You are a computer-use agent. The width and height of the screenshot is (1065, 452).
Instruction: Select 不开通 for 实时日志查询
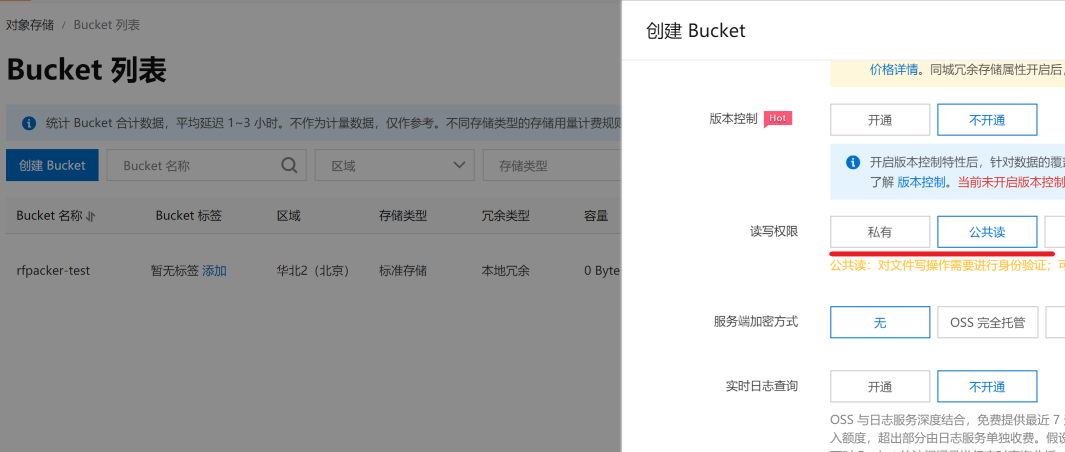pos(986,386)
